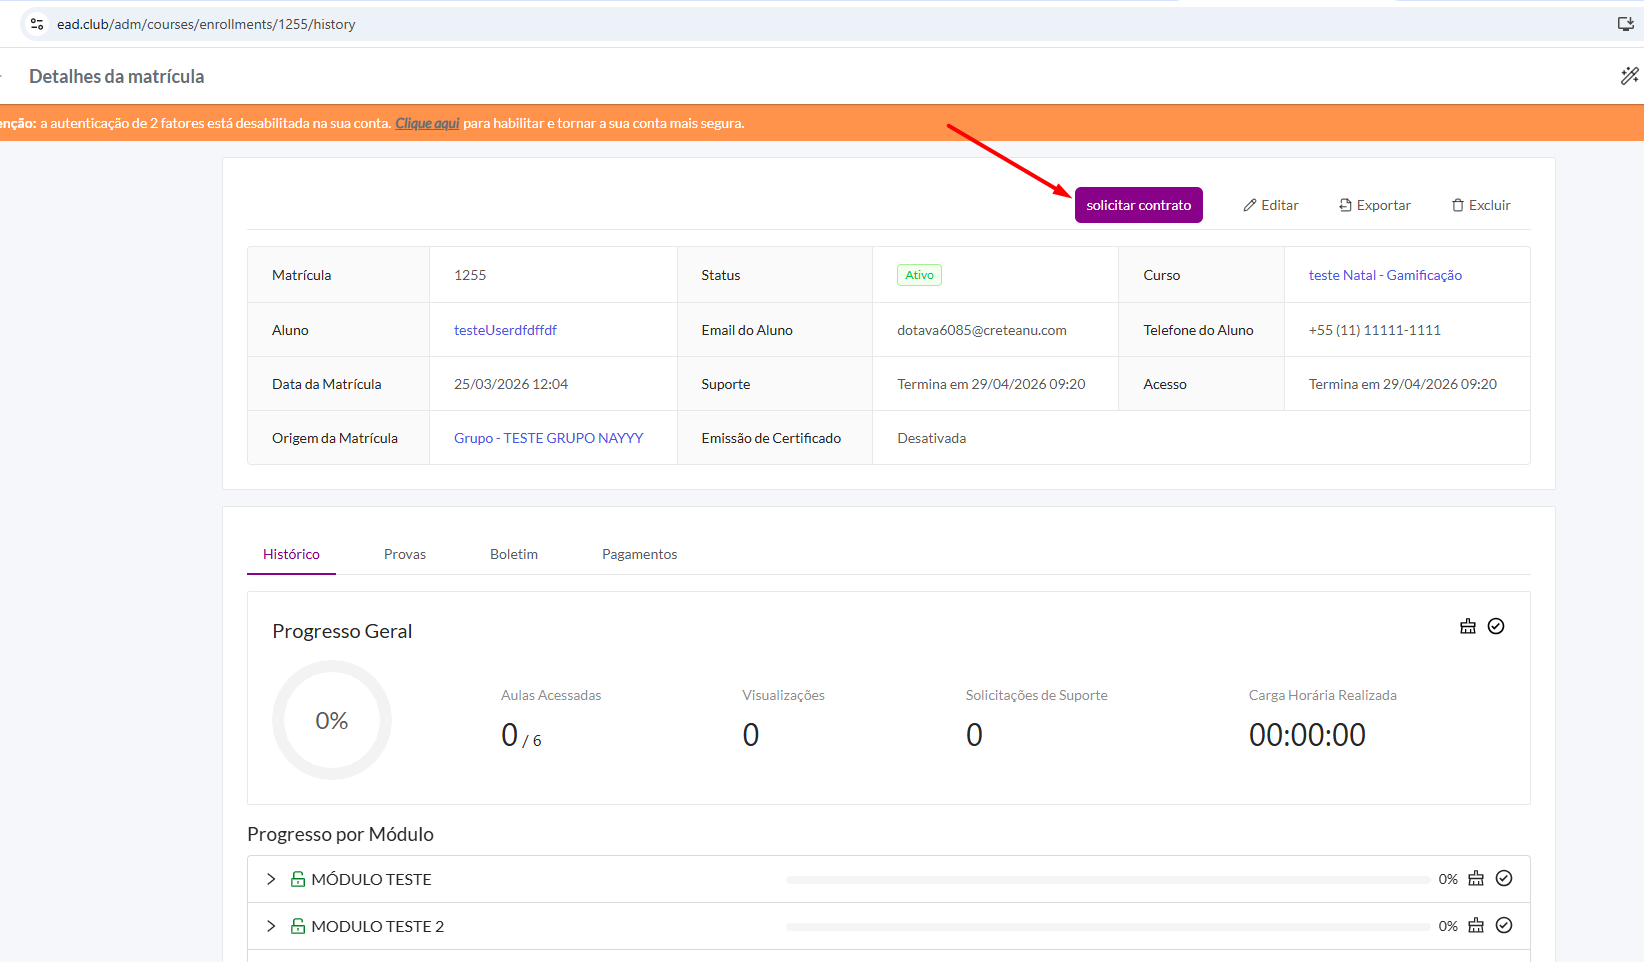Focus the browser address bar URL
The height and width of the screenshot is (962, 1644).
[x=206, y=24]
